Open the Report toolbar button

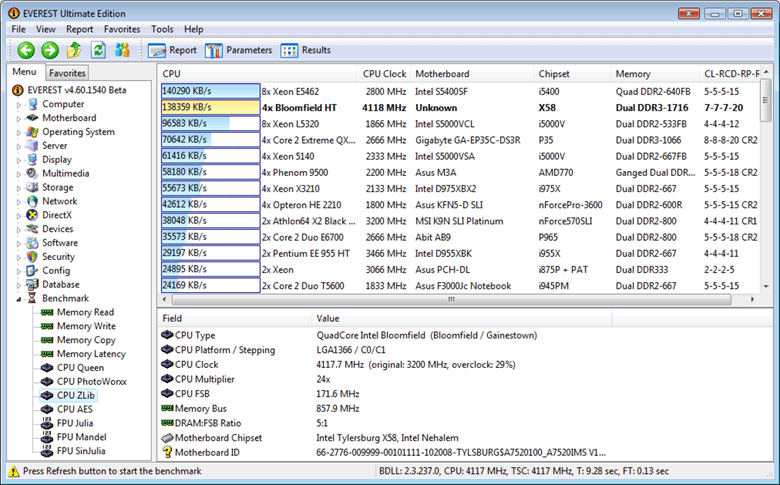(172, 50)
